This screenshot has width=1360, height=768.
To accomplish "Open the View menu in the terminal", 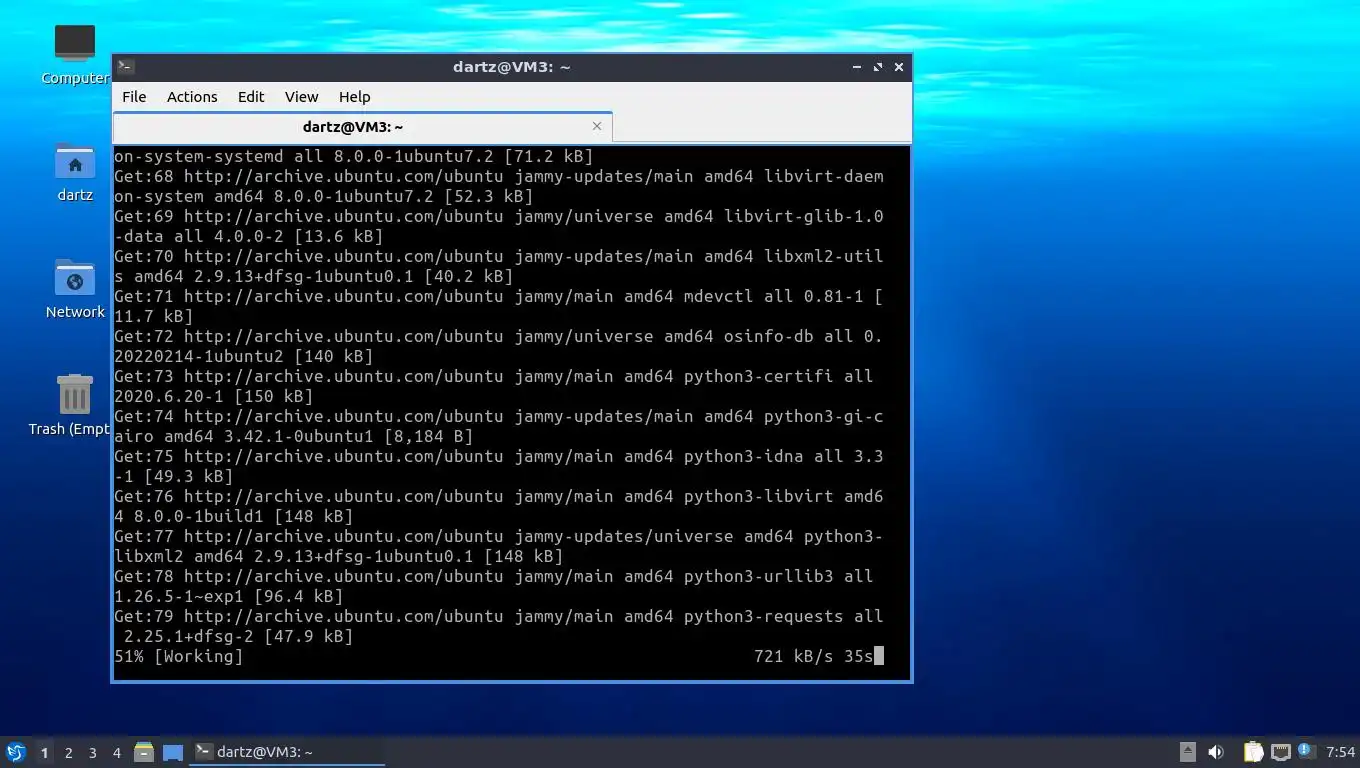I will (x=301, y=97).
